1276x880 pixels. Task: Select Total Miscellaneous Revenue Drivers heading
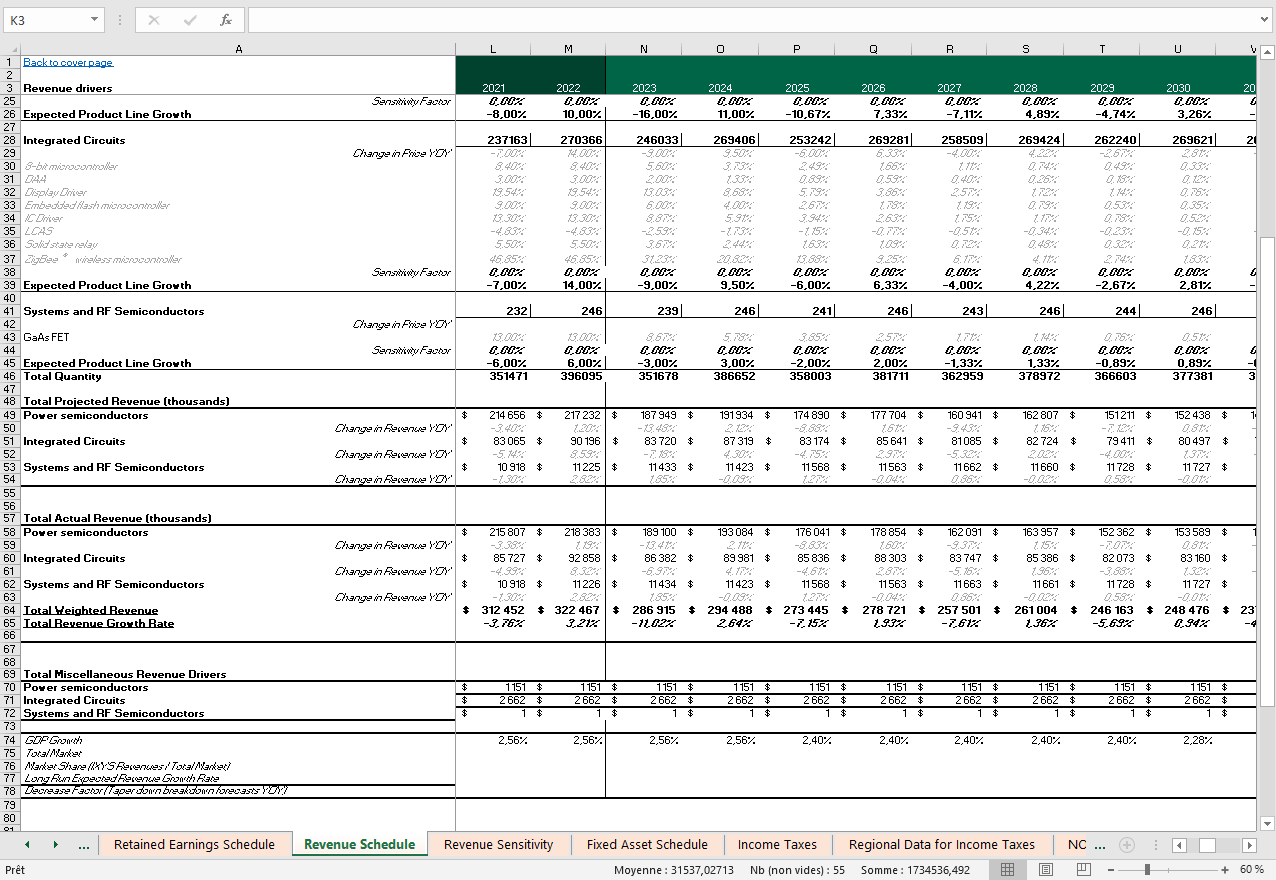(x=124, y=674)
